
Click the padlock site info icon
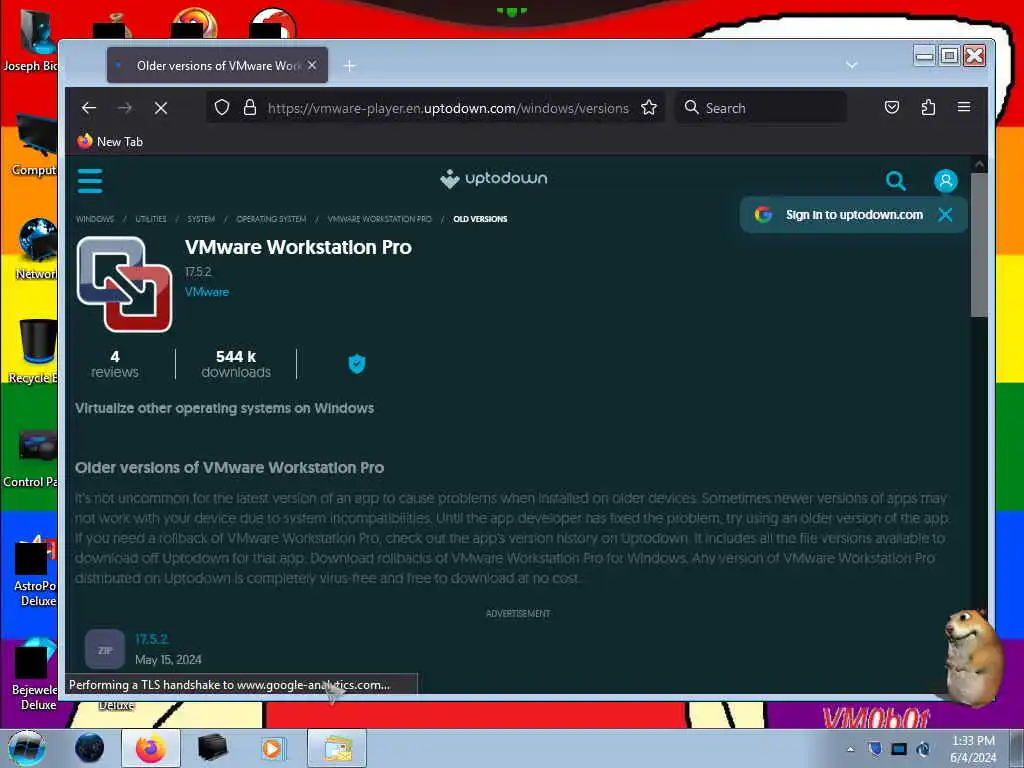pyautogui.click(x=249, y=107)
